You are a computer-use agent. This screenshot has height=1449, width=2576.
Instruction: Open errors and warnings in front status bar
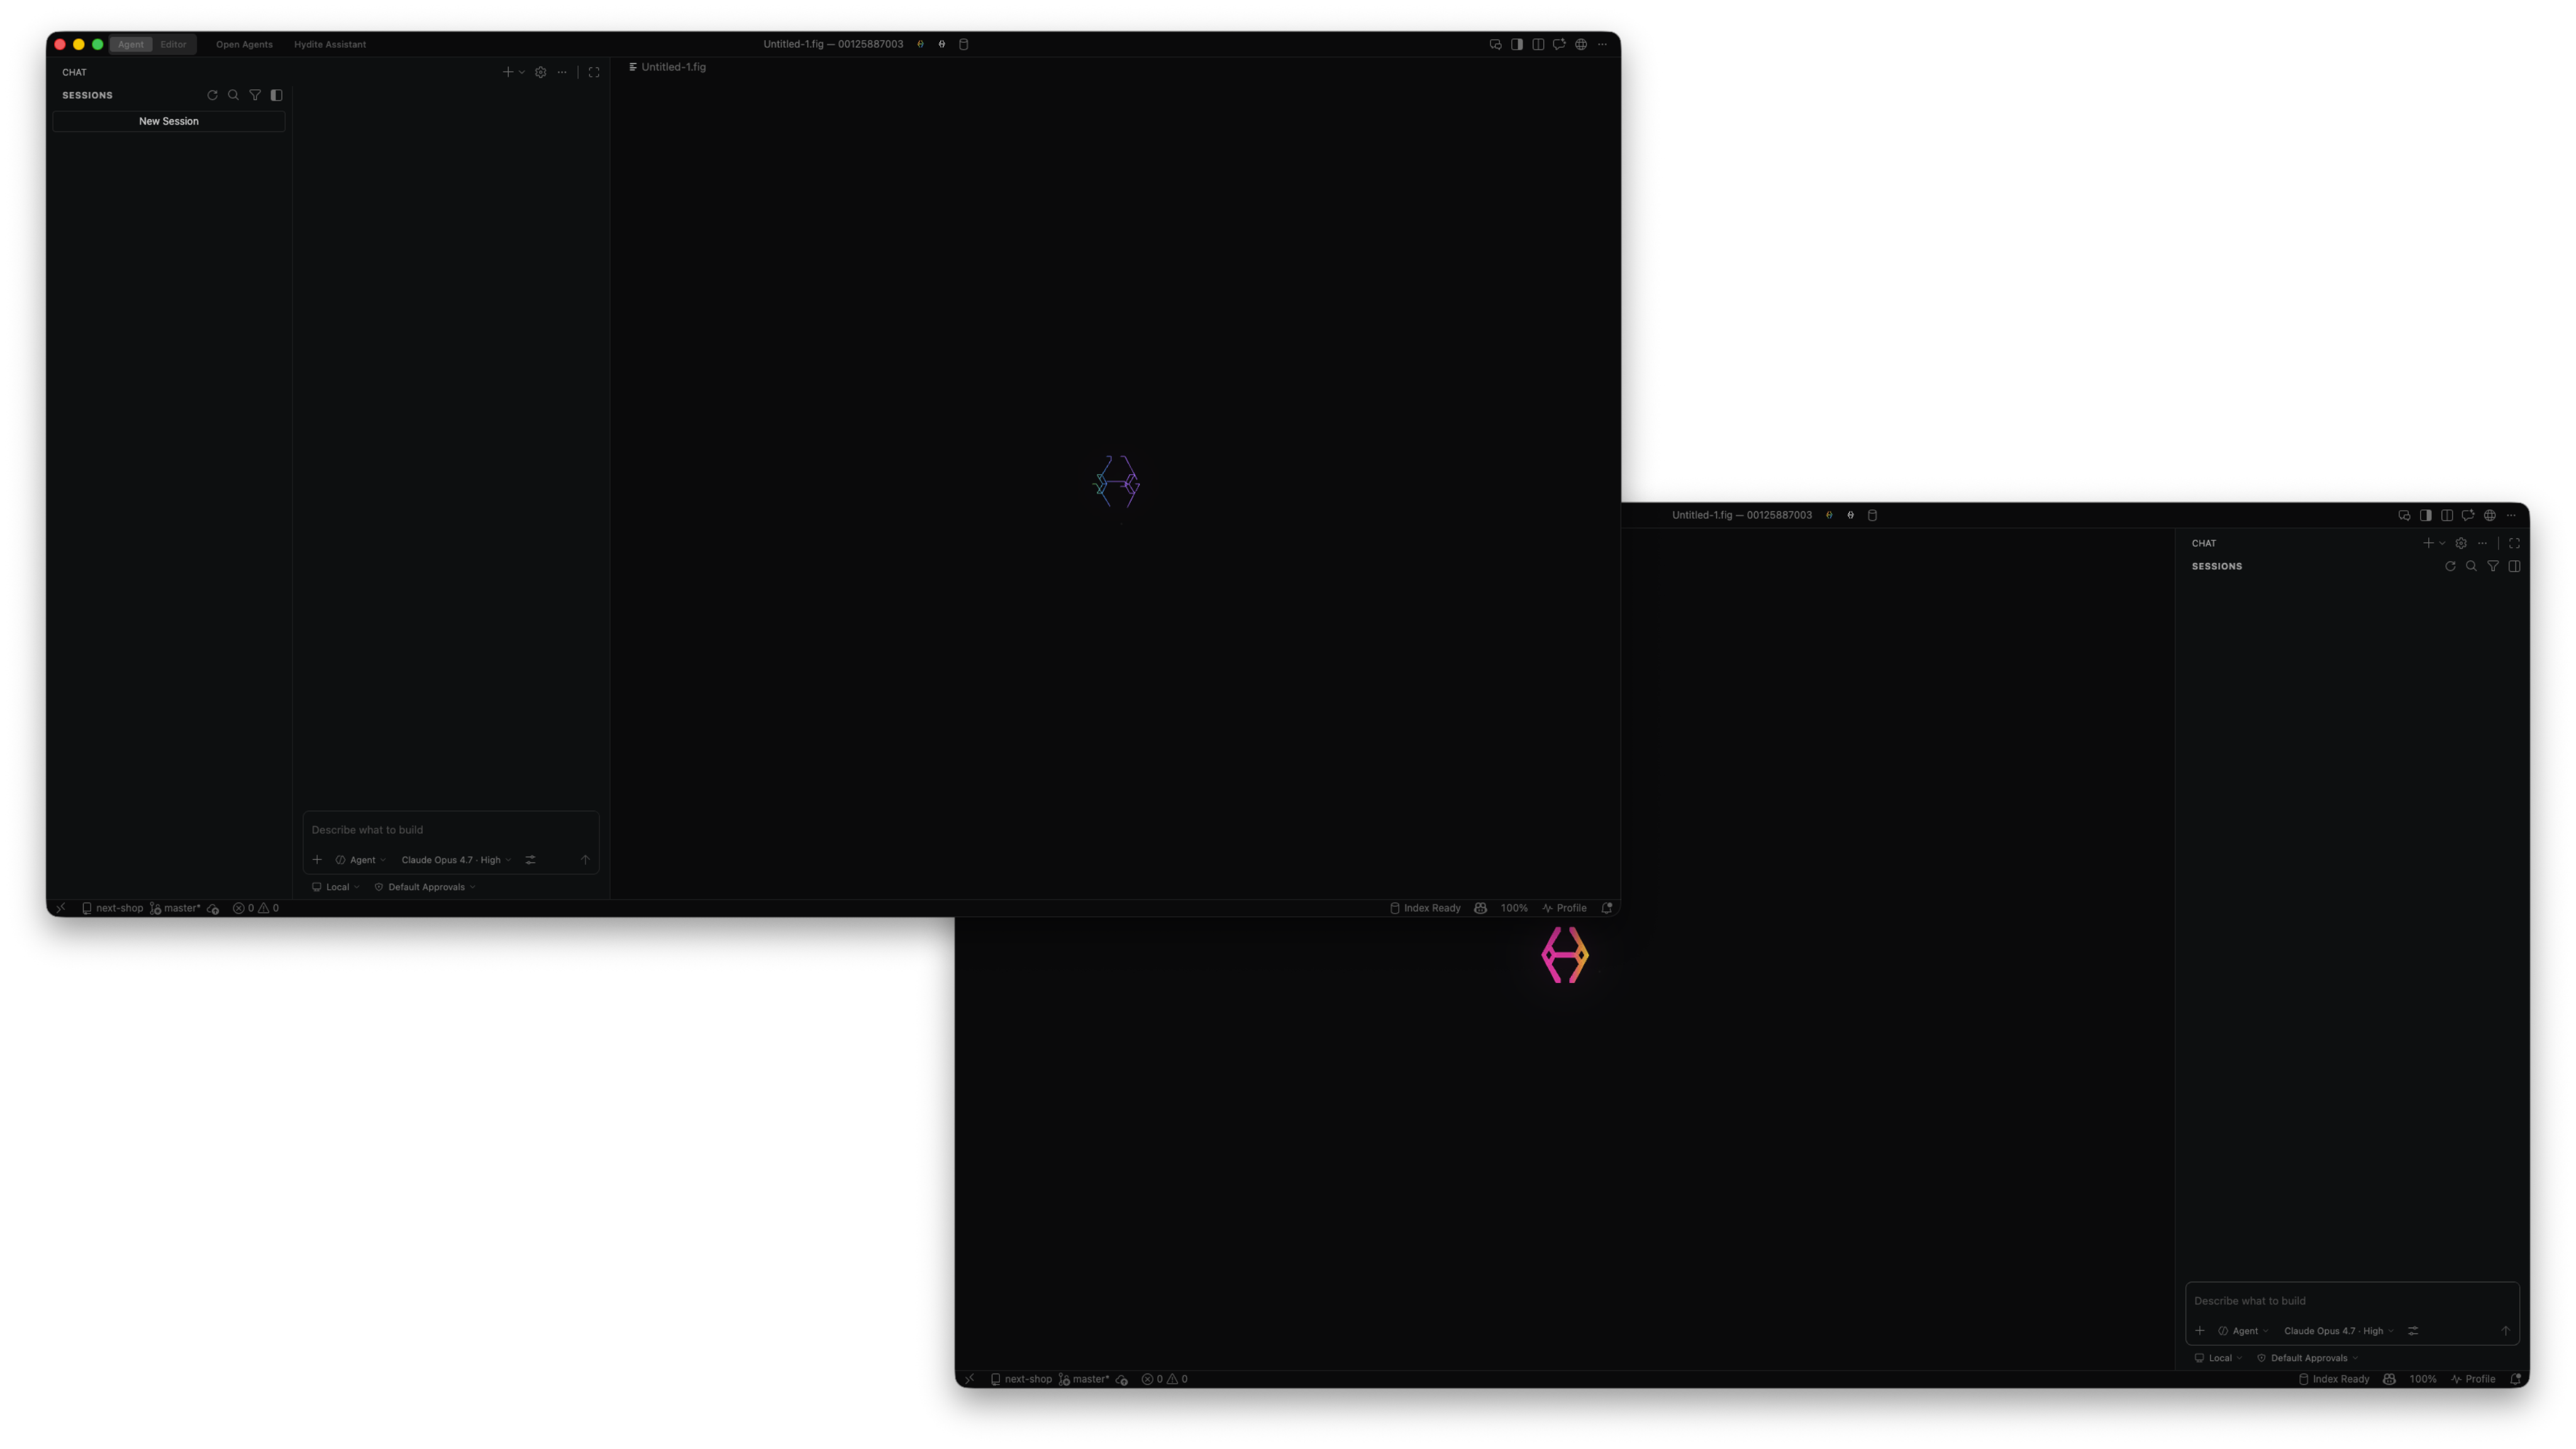(256, 908)
